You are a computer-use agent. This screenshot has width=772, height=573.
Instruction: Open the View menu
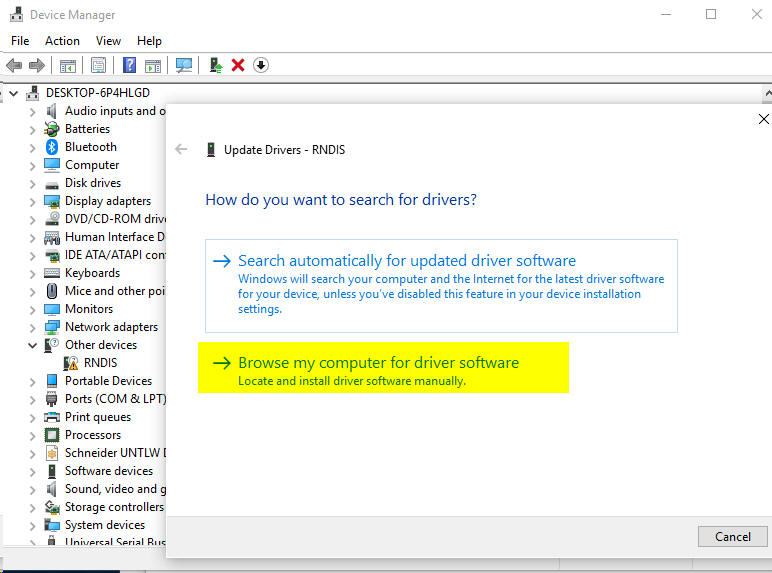tap(108, 41)
